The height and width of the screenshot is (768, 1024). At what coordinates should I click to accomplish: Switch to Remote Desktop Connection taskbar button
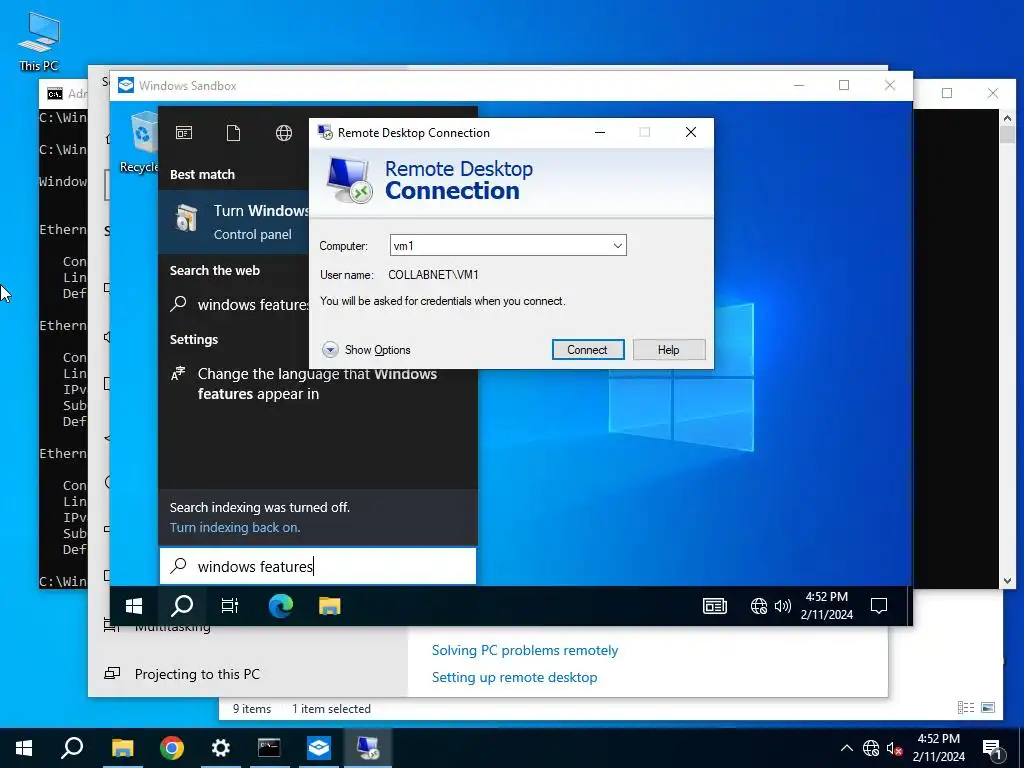click(x=368, y=748)
